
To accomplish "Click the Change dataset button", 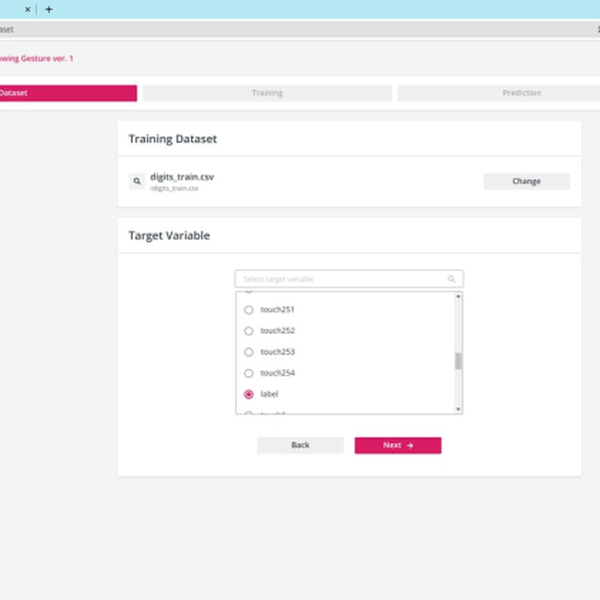I will pyautogui.click(x=526, y=182).
